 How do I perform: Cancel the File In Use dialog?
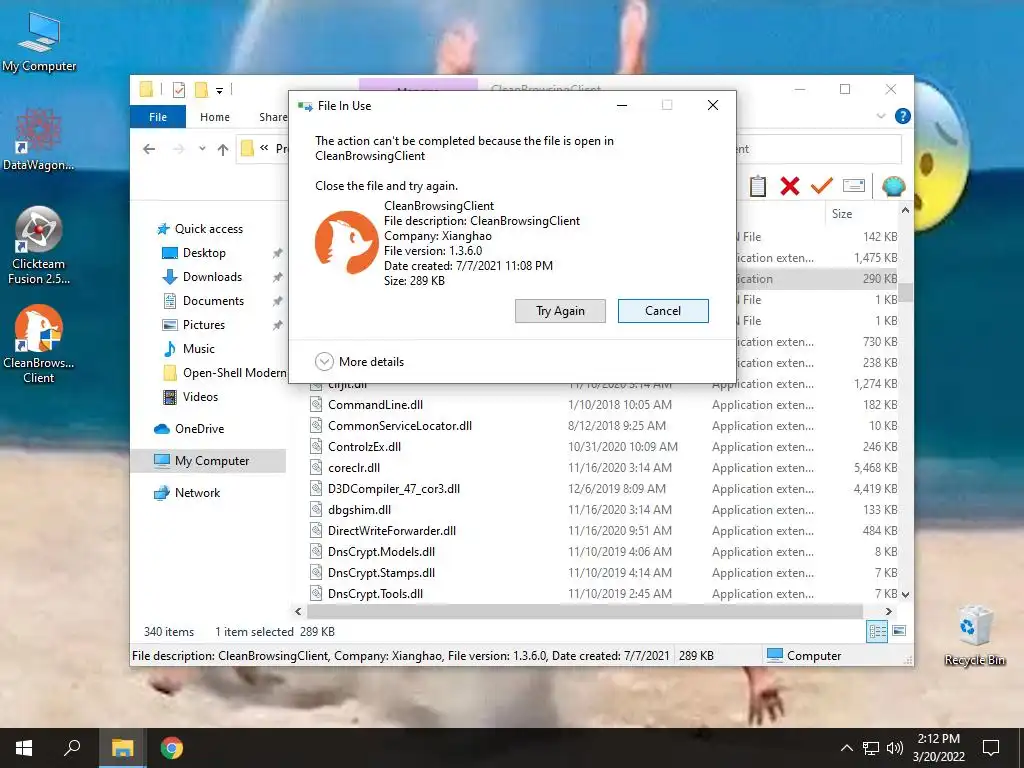click(x=663, y=311)
